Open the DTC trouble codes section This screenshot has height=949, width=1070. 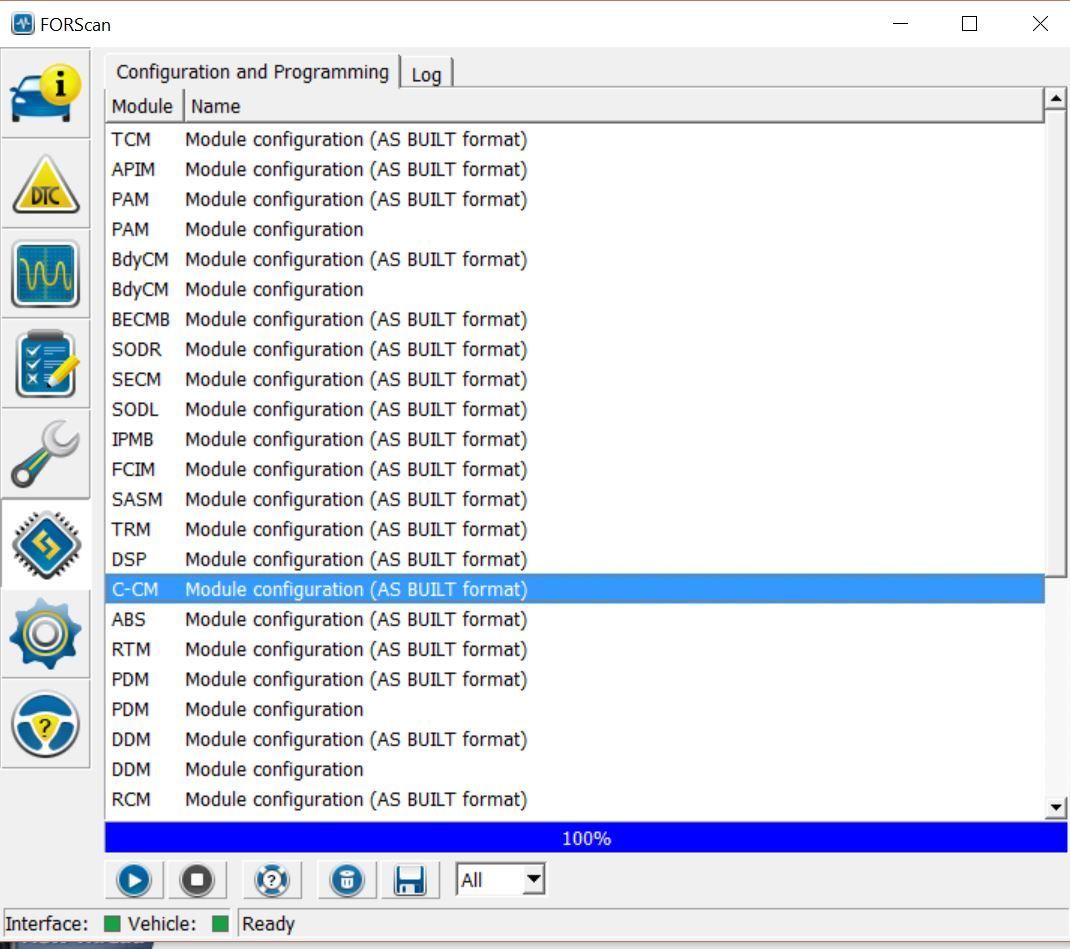point(46,184)
